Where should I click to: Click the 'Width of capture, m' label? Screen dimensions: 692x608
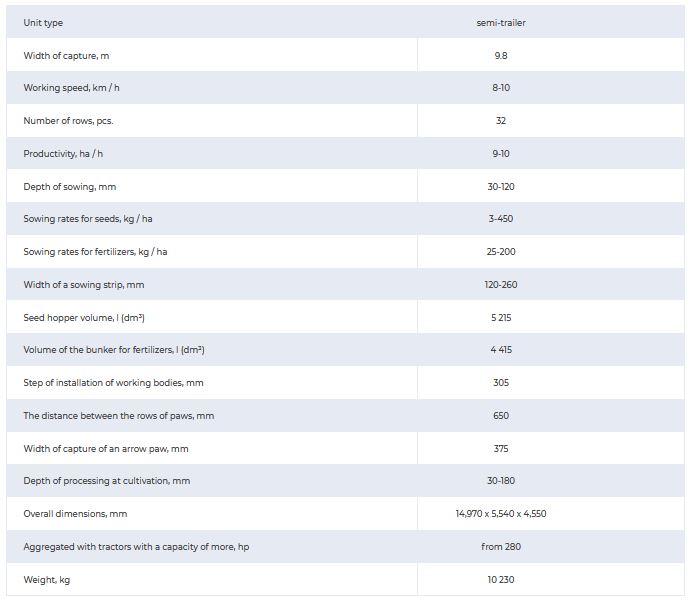click(x=66, y=56)
